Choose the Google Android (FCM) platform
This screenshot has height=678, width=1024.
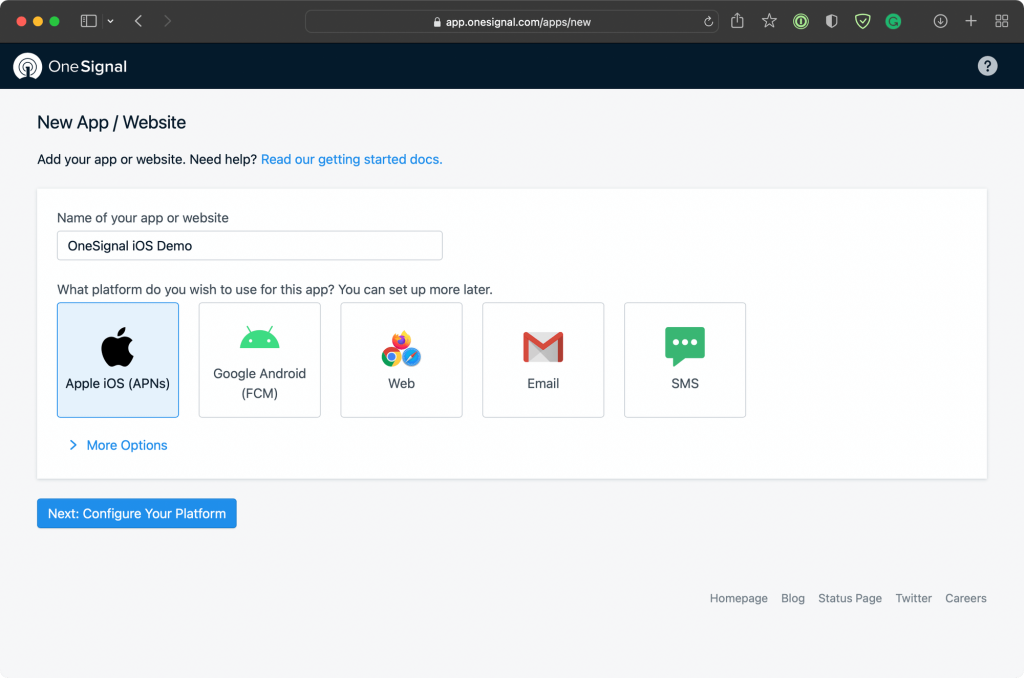(x=259, y=360)
